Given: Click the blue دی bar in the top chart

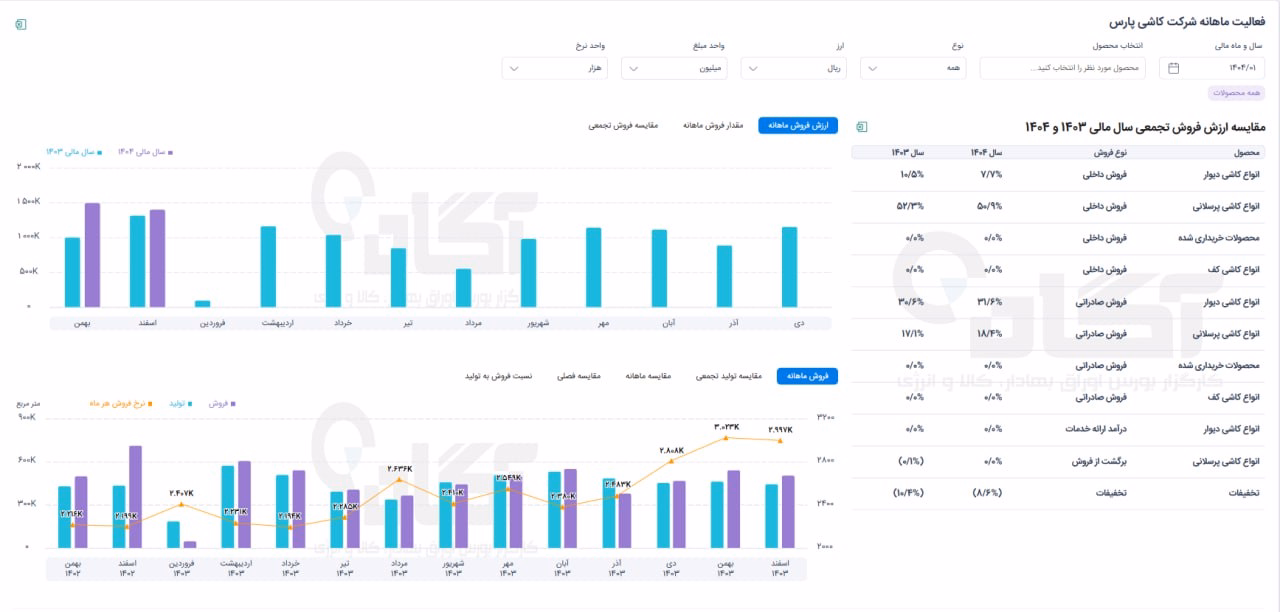Looking at the screenshot, I should point(790,267).
